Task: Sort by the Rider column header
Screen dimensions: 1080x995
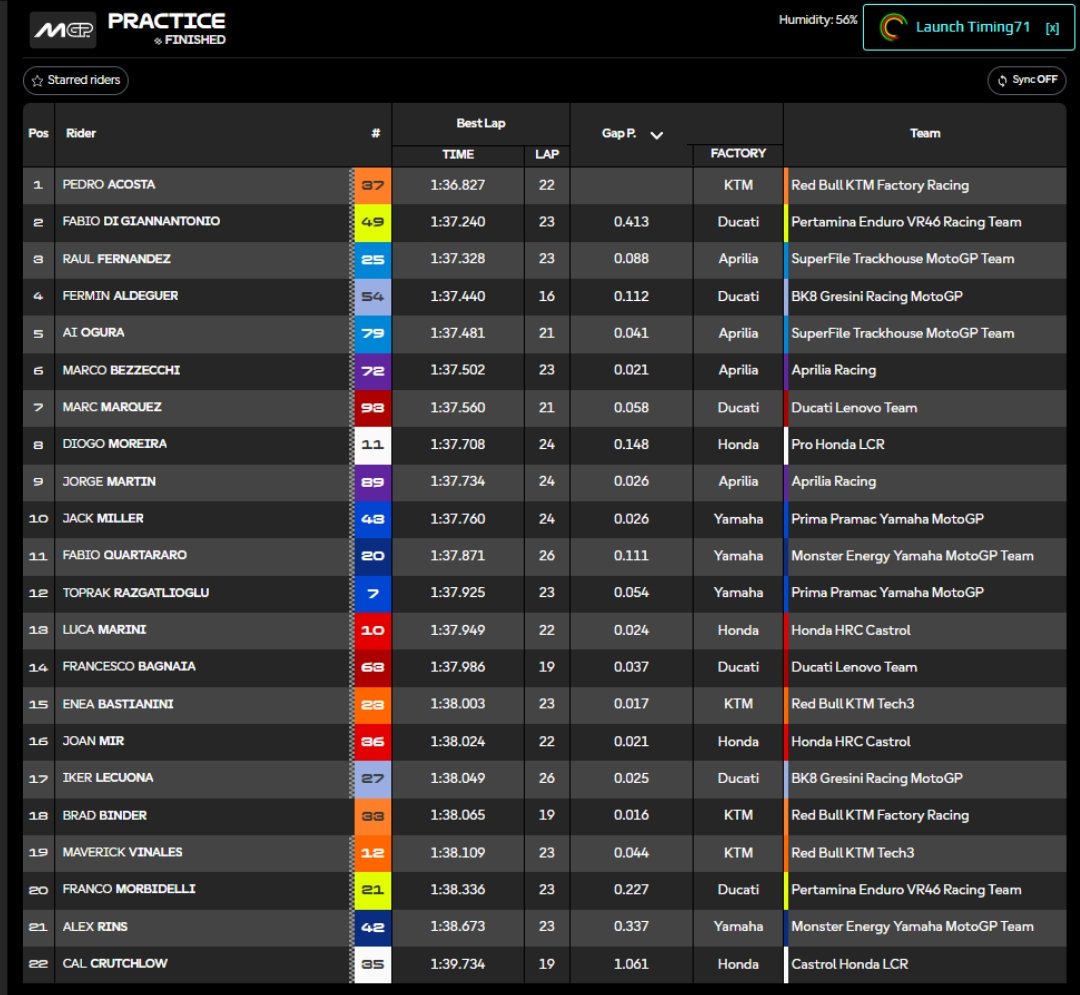Action: click(x=81, y=134)
